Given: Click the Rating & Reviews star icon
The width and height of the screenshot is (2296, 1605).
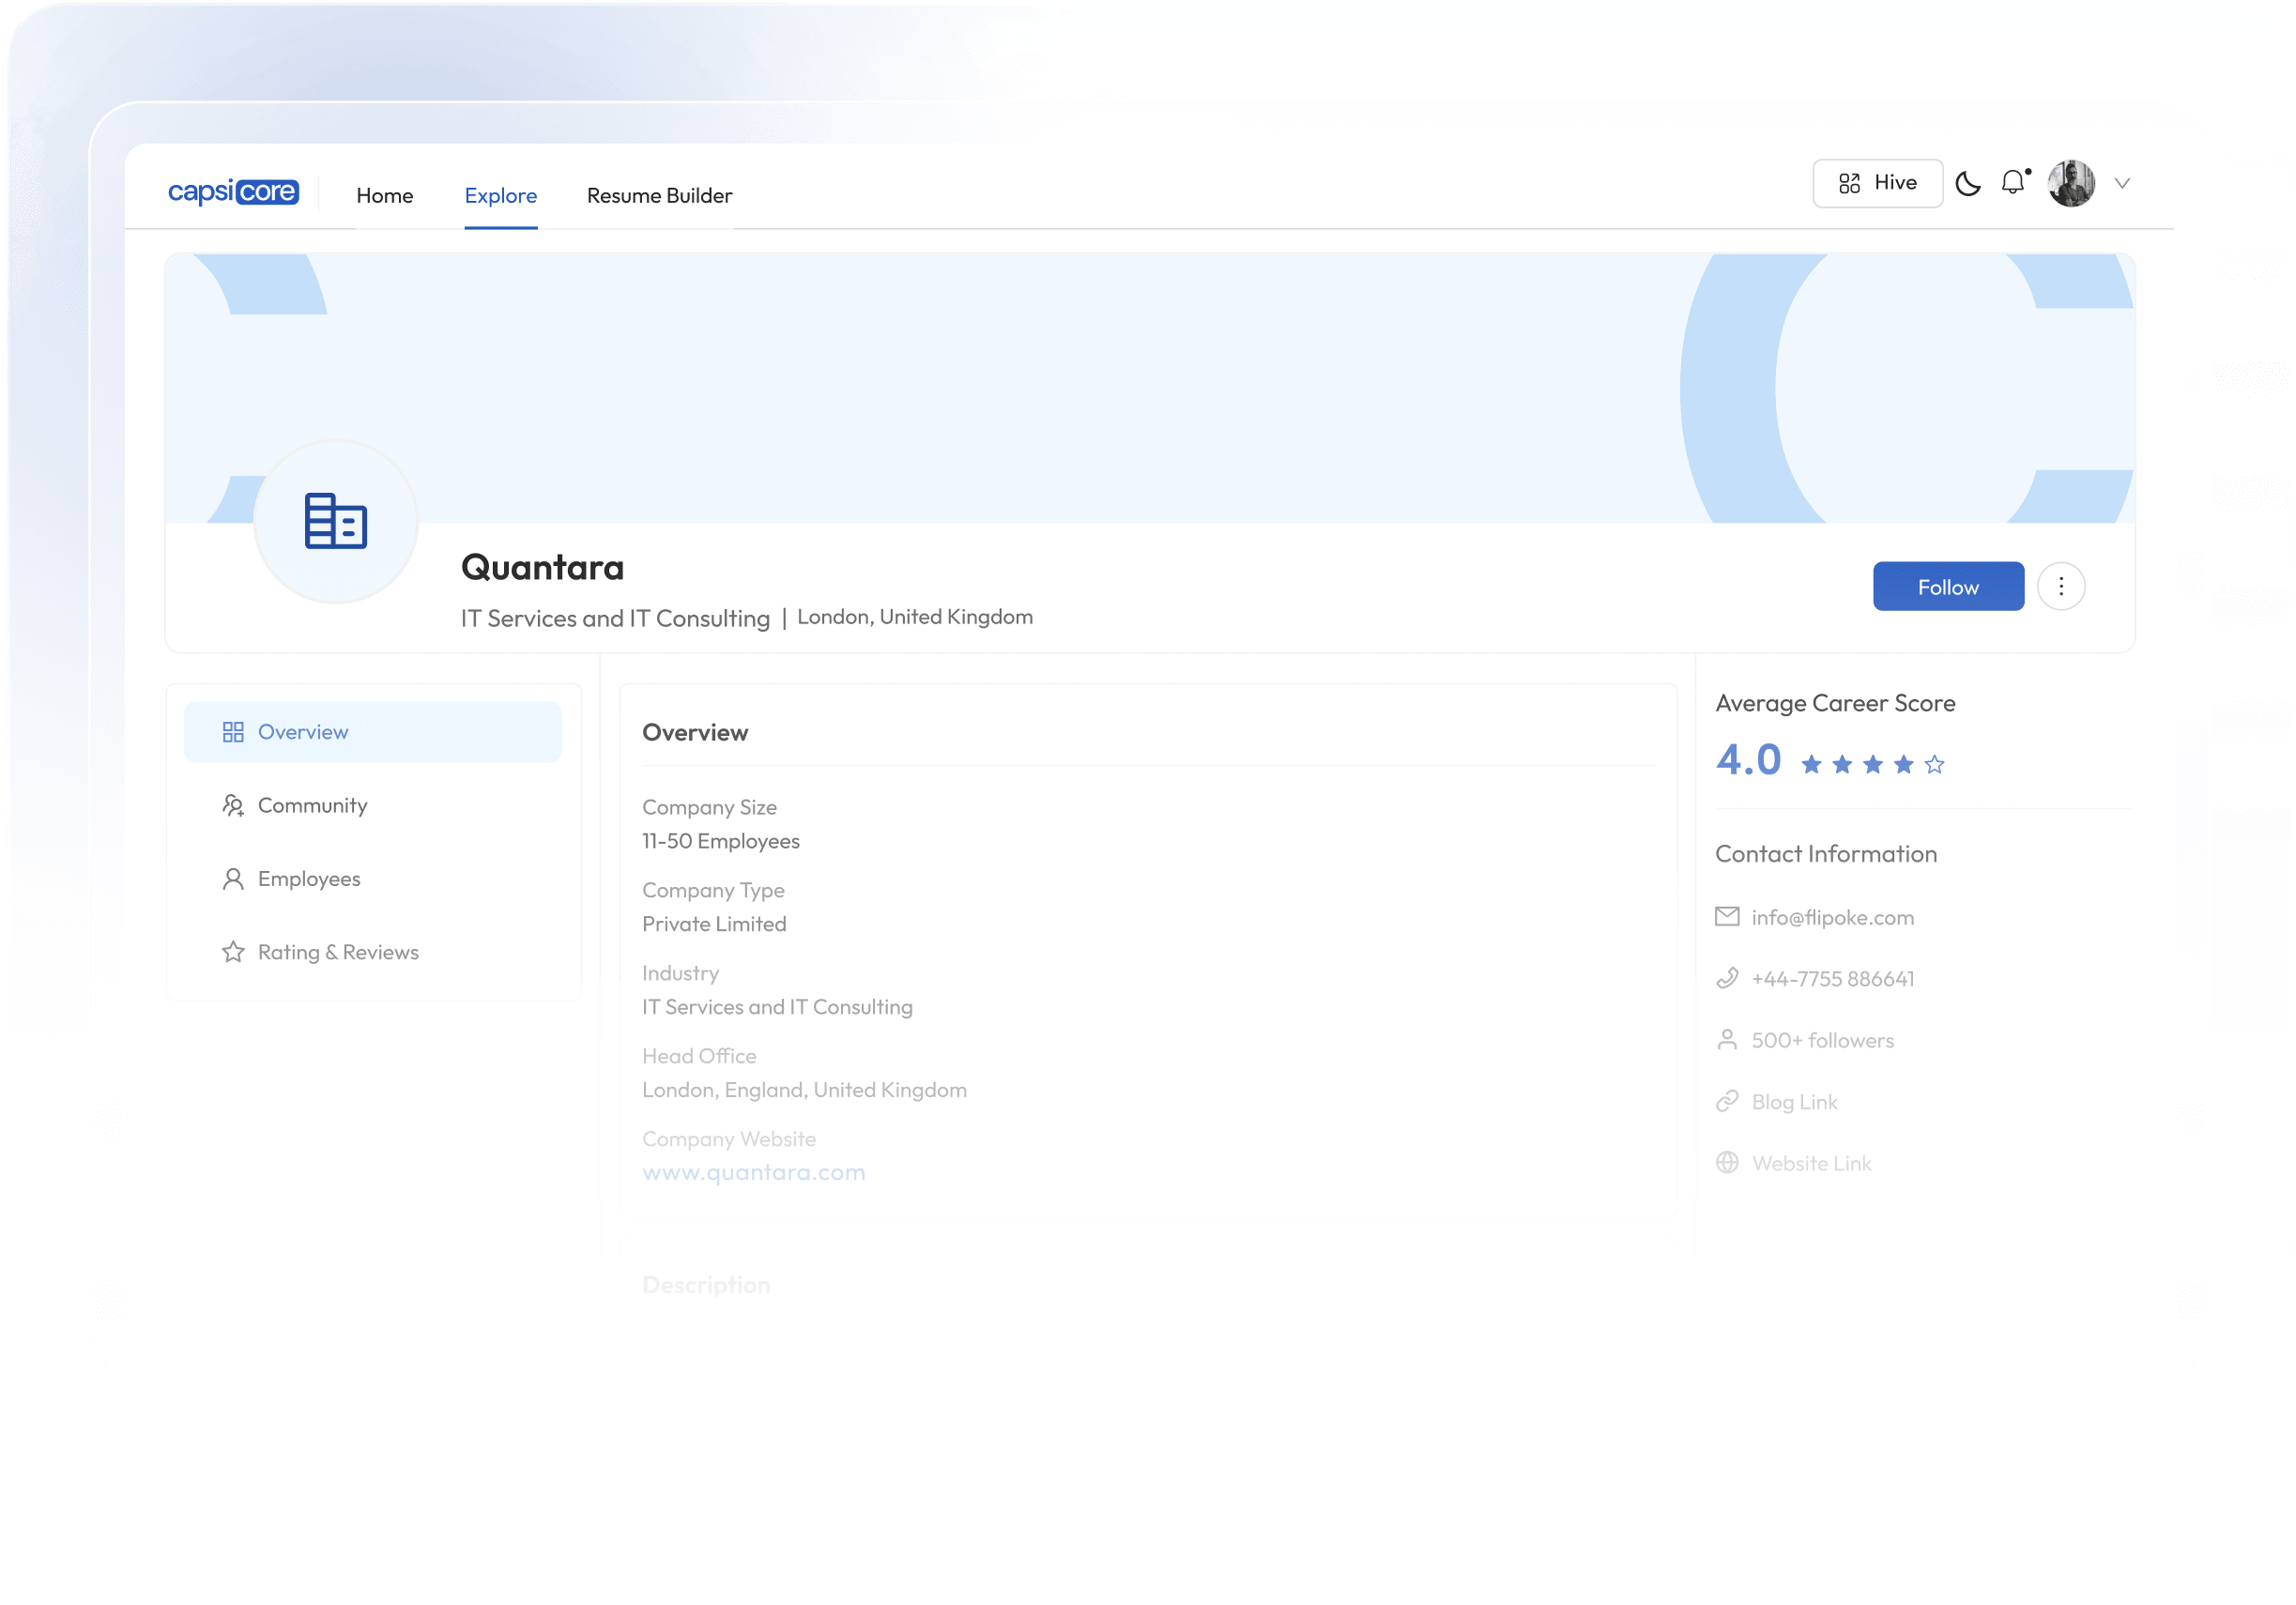Looking at the screenshot, I should 232,951.
